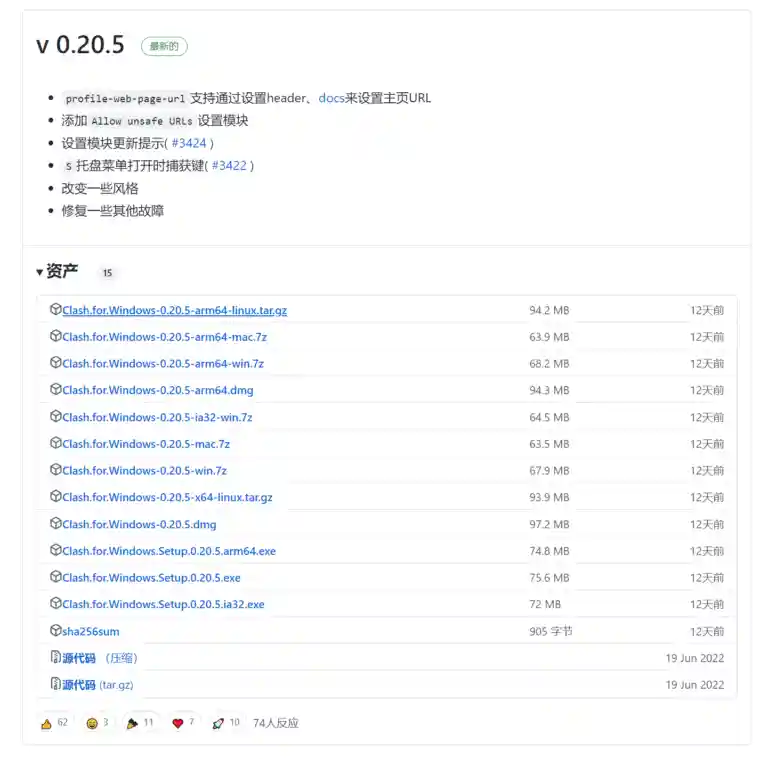Click package icon beside 0.20.5-win.7z
Viewport: 768px width, 759px height.
[x=55, y=469]
